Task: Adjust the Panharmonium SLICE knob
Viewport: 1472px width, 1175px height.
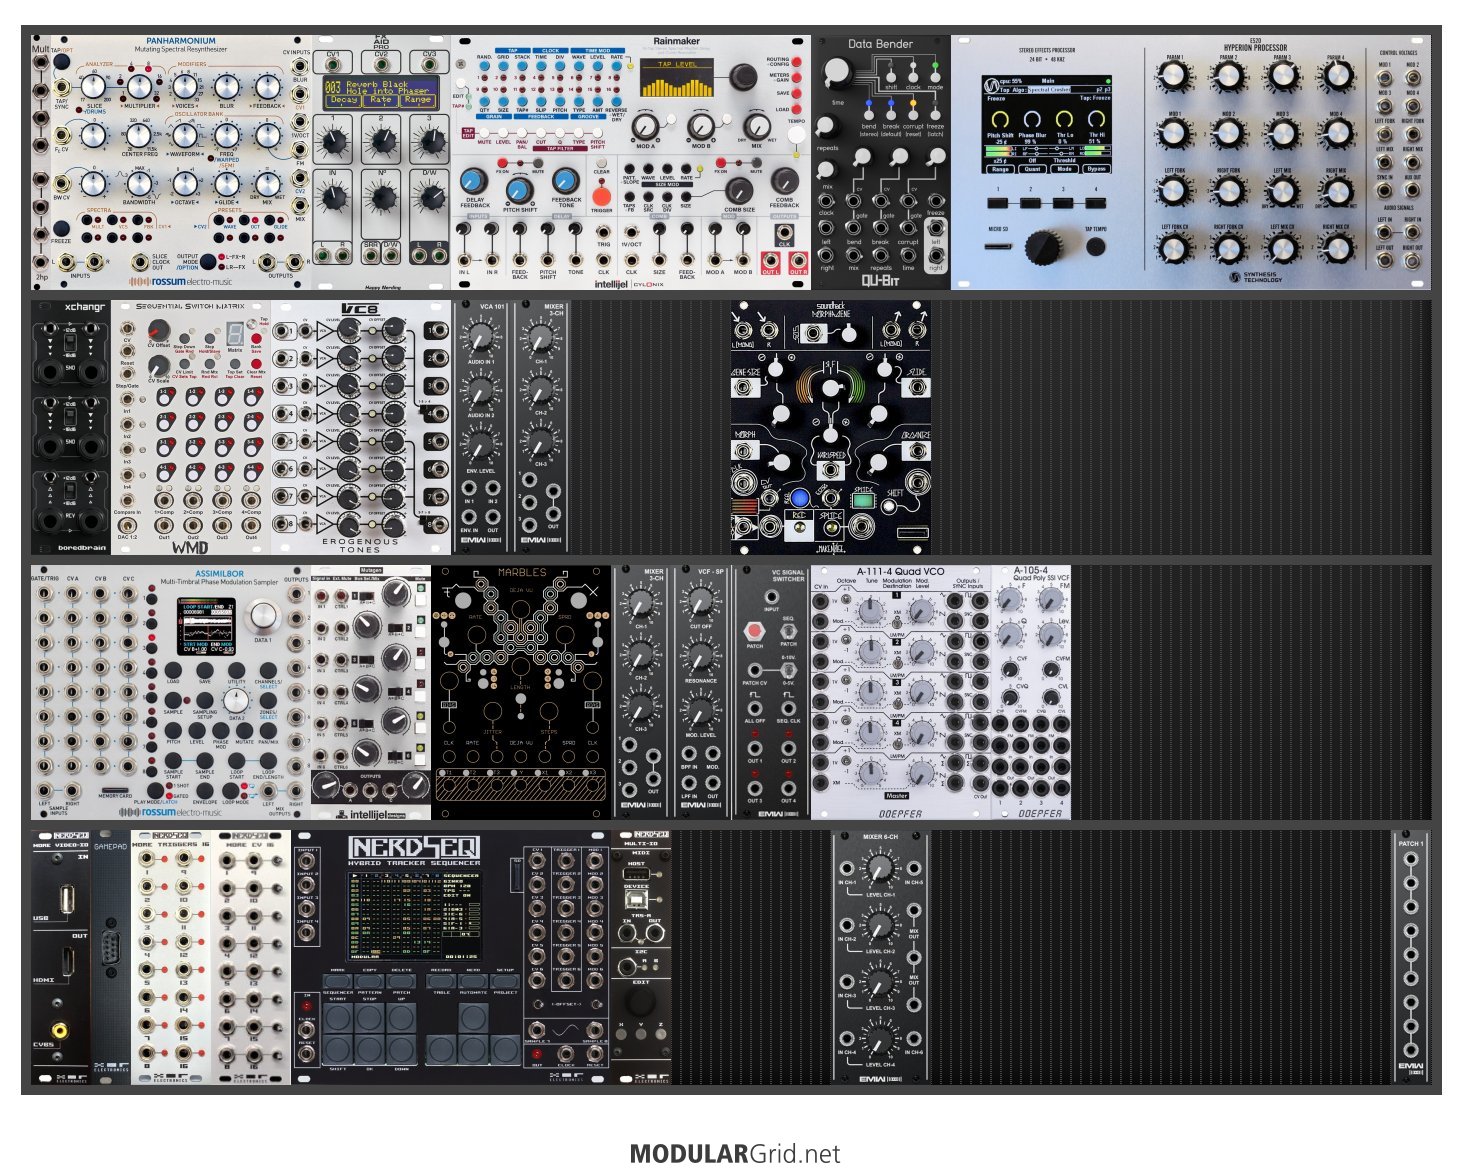Action: point(94,88)
